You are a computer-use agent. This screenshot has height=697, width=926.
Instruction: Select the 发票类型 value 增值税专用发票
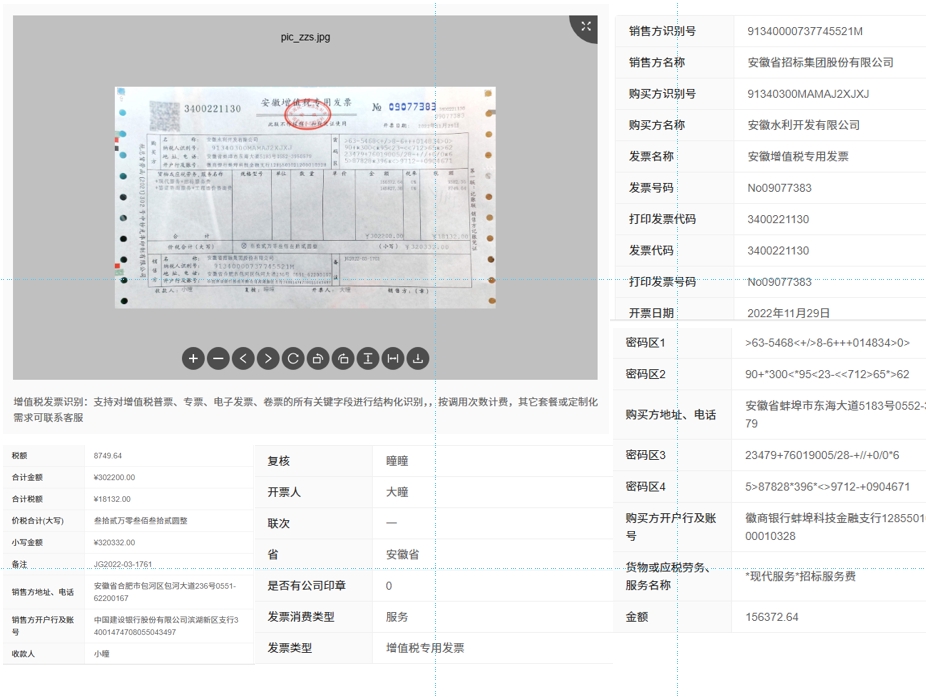(x=425, y=649)
